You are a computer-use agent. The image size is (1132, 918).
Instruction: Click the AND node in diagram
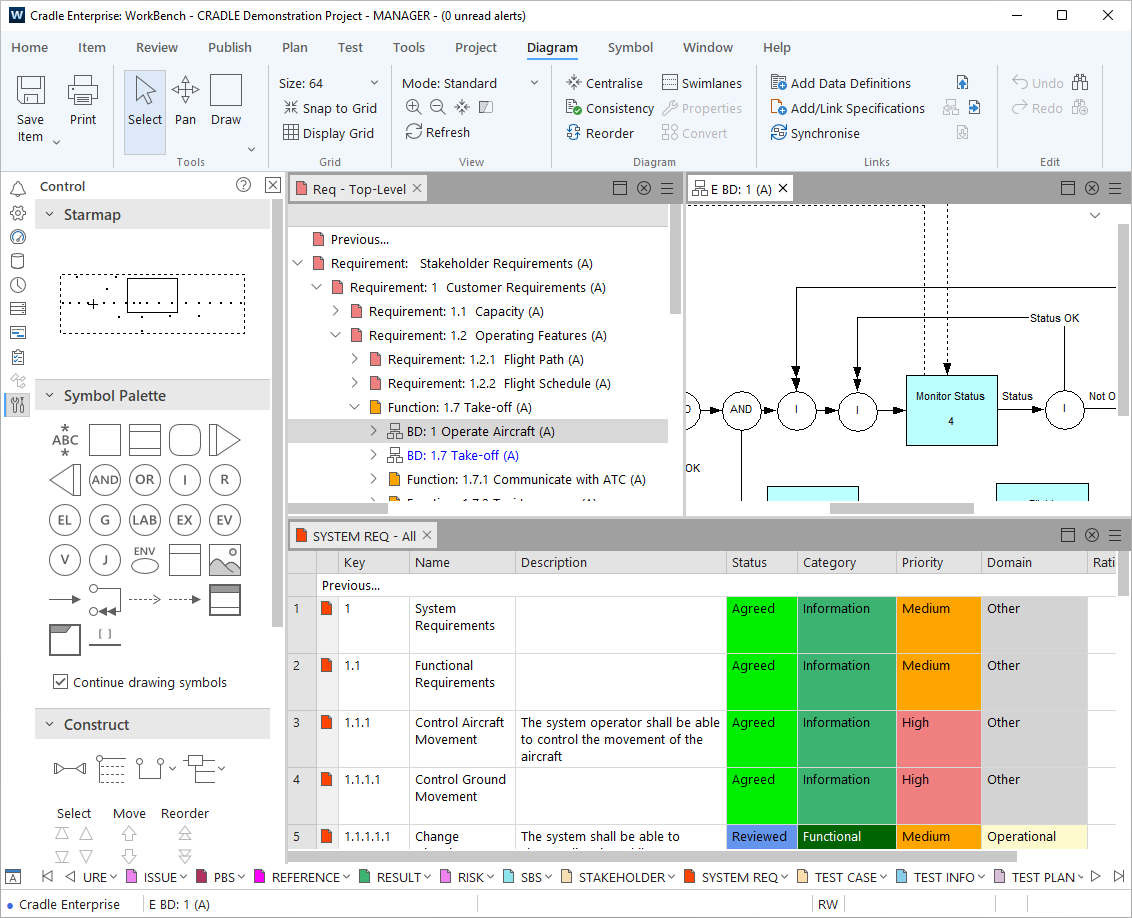(741, 409)
